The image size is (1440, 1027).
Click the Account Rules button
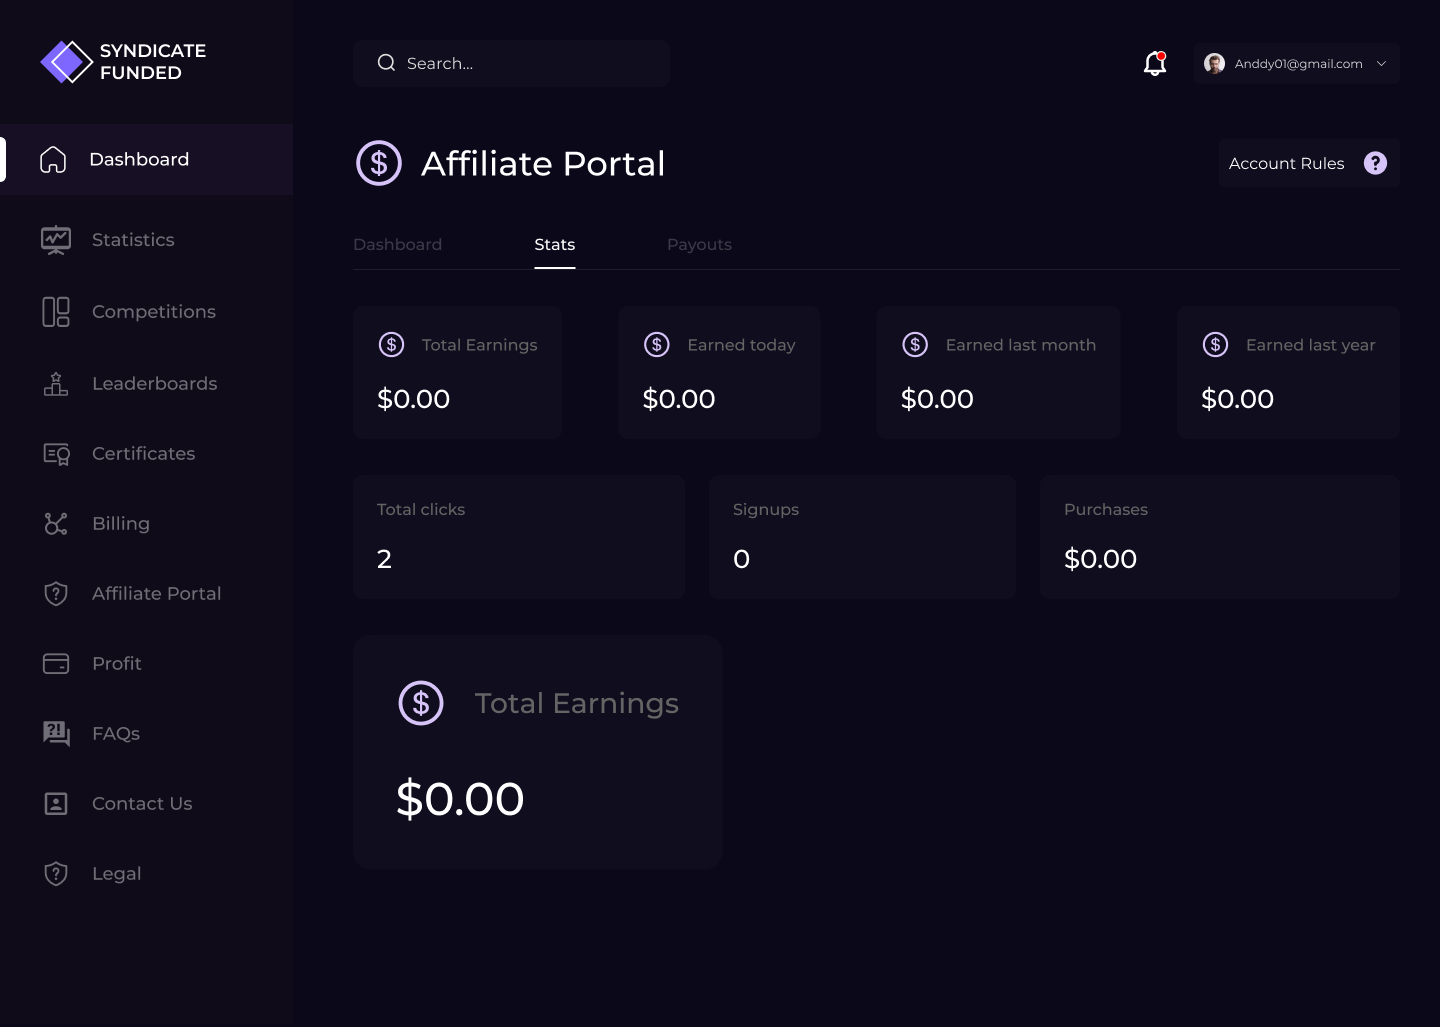pyautogui.click(x=1286, y=163)
